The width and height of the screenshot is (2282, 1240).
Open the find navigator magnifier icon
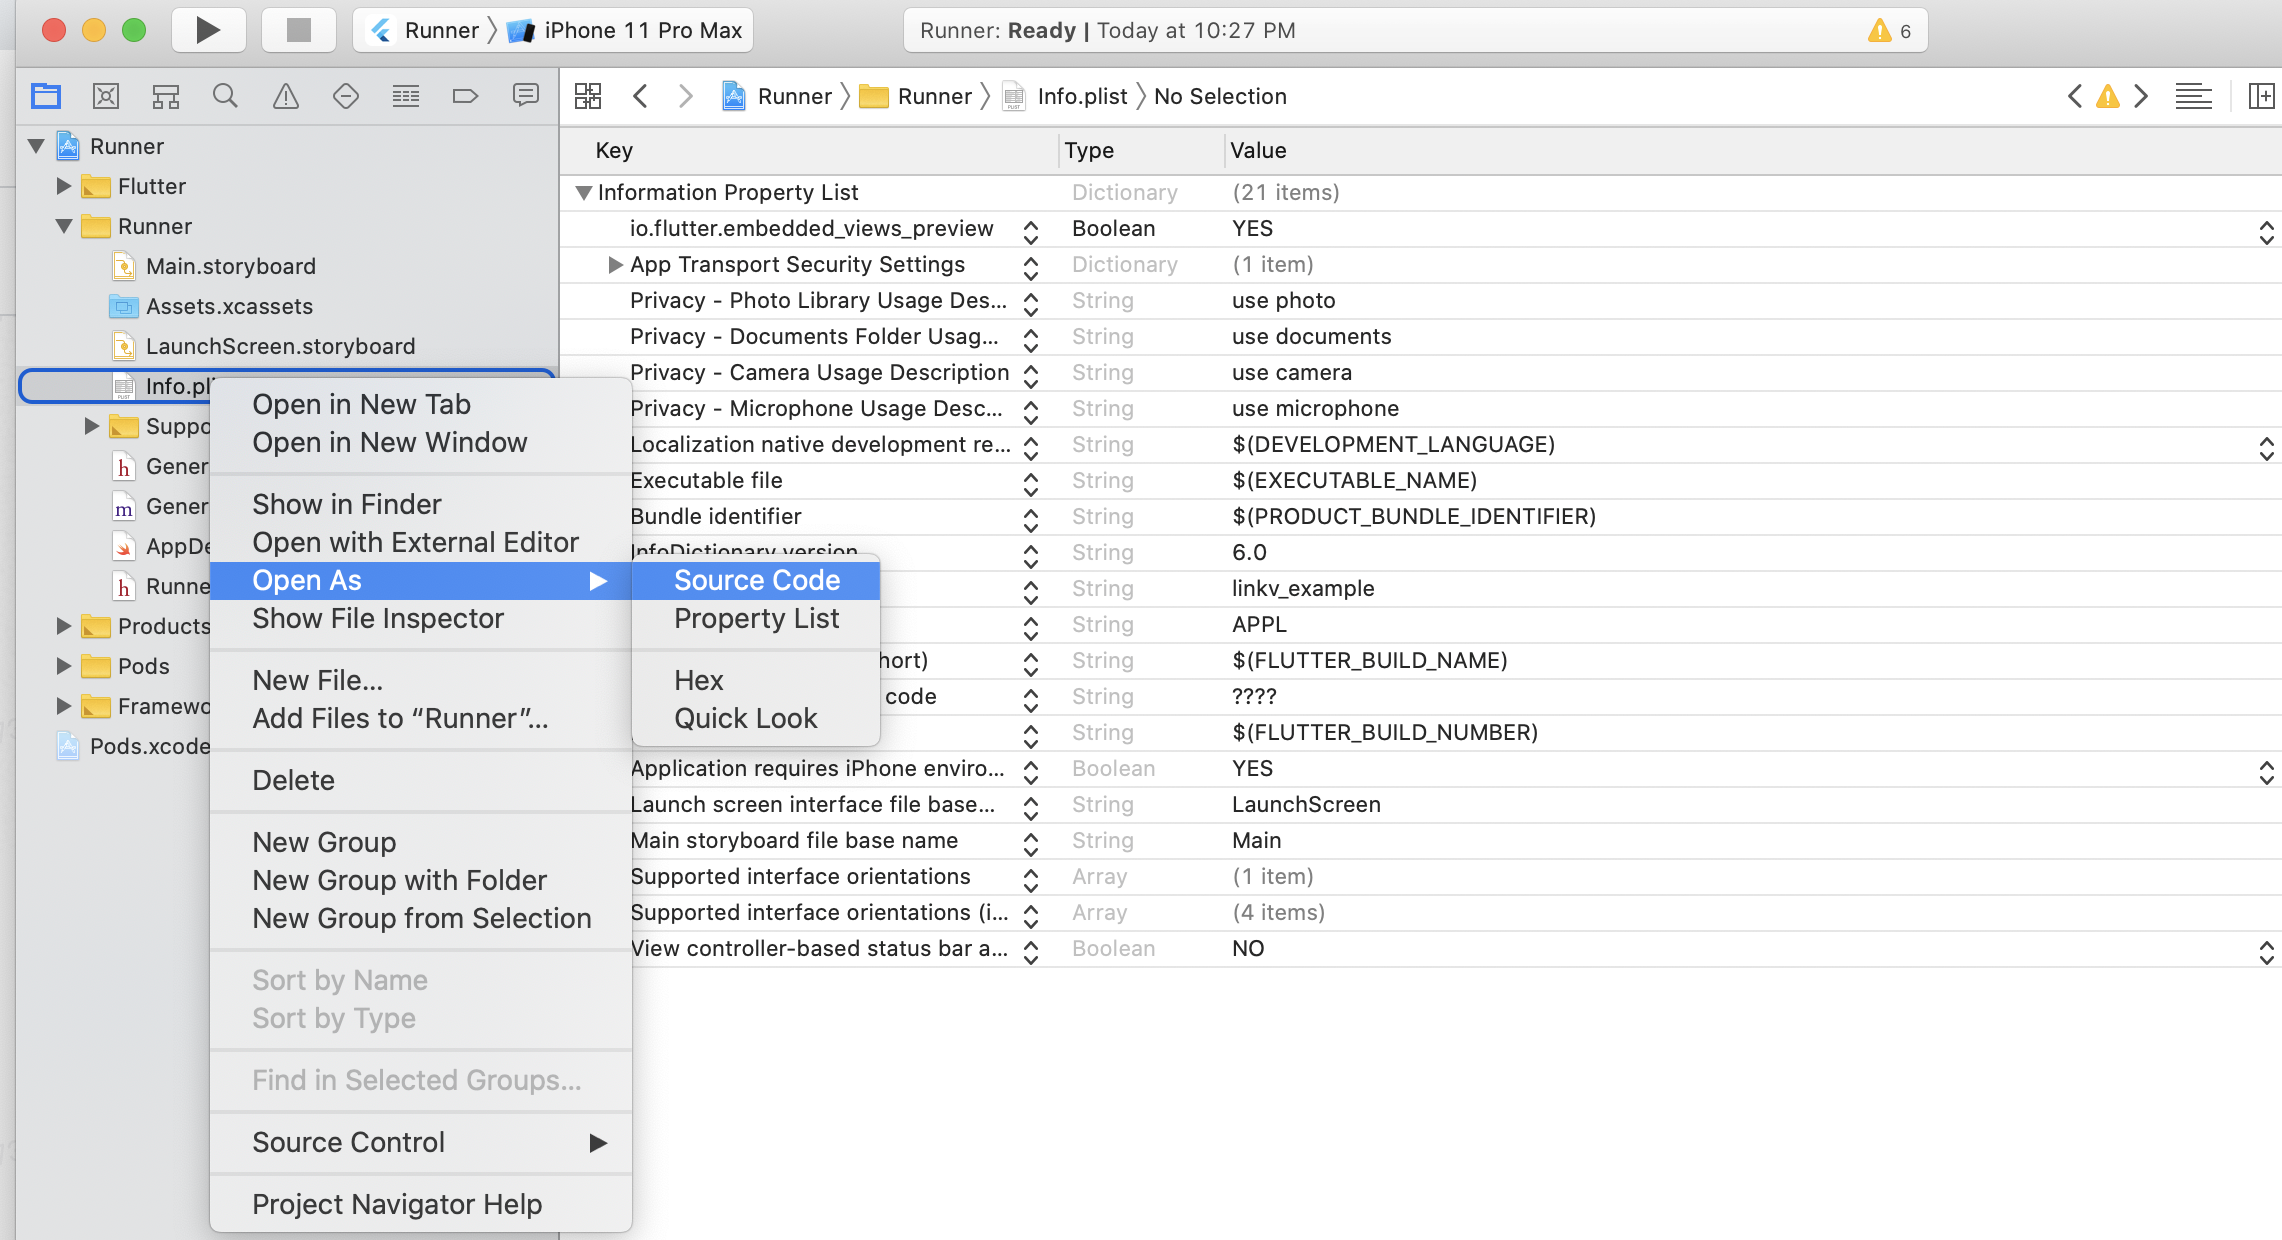click(x=225, y=96)
